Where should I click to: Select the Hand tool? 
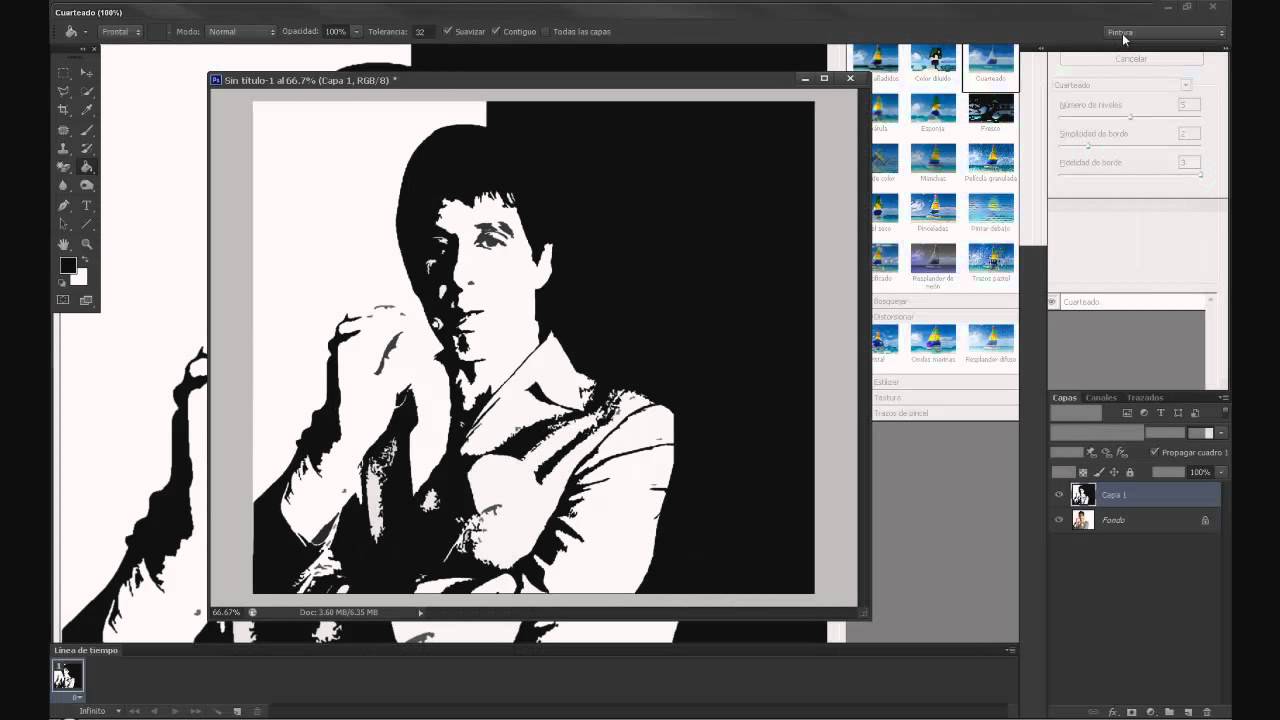tap(64, 244)
